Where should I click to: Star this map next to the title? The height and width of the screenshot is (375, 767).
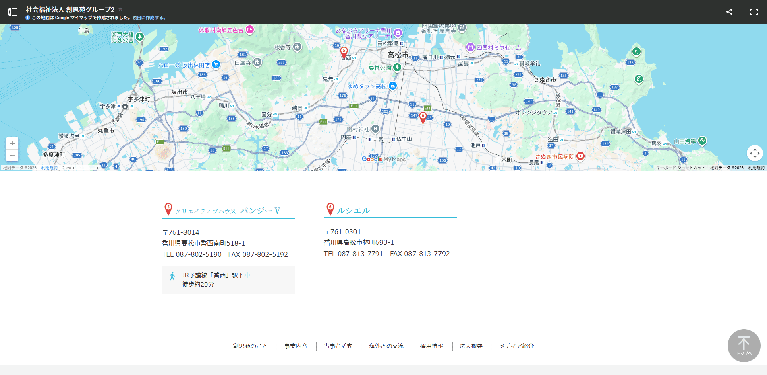(x=121, y=9)
